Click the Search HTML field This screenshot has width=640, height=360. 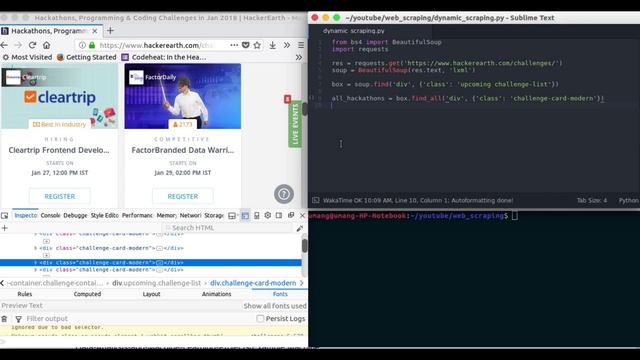(227, 228)
